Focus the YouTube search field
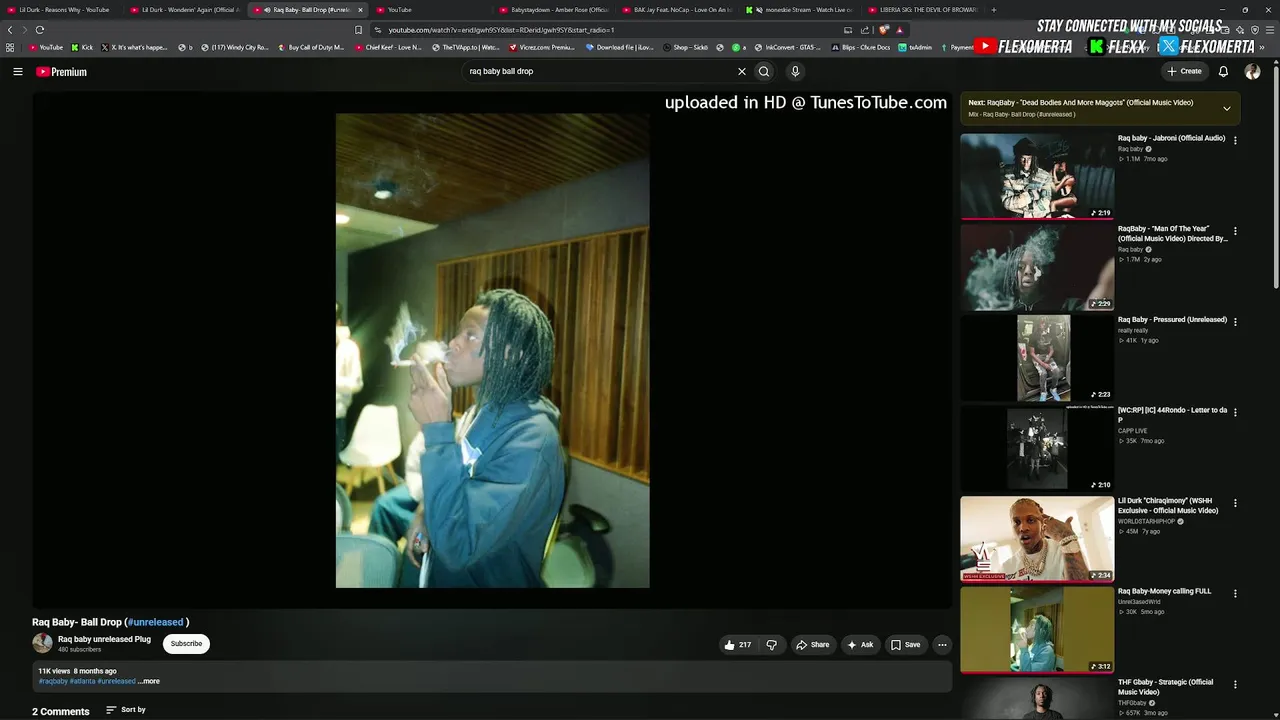This screenshot has height=720, width=1280. 600,72
